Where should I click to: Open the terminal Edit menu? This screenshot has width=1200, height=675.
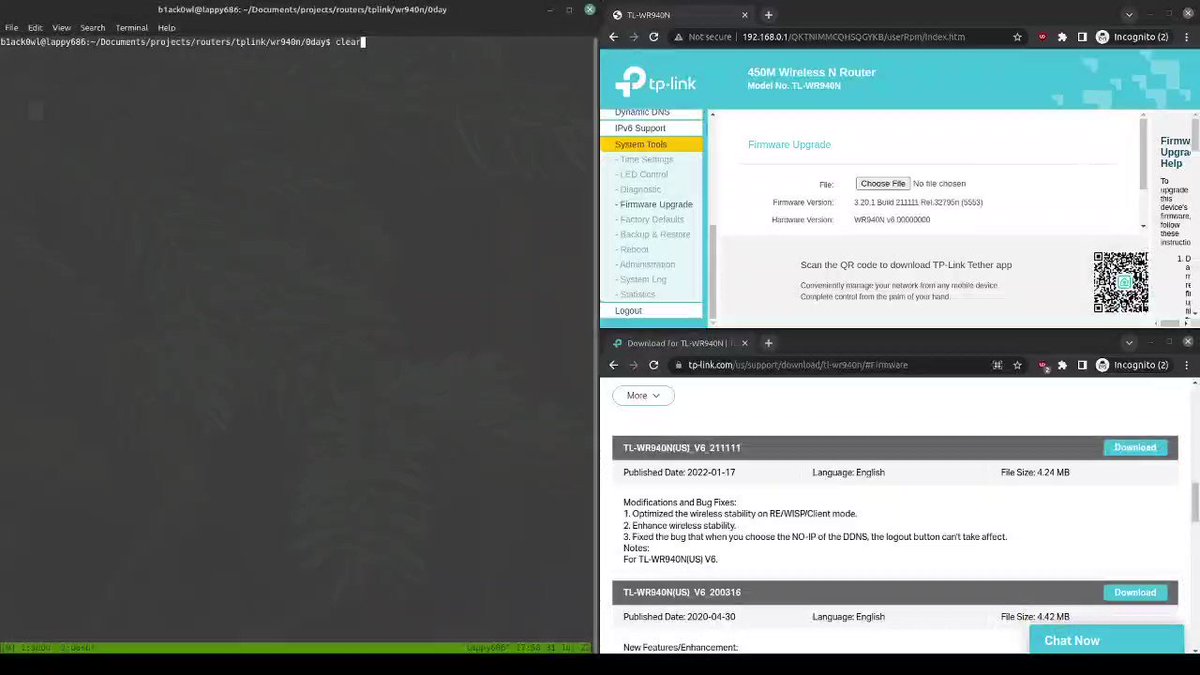pos(35,28)
